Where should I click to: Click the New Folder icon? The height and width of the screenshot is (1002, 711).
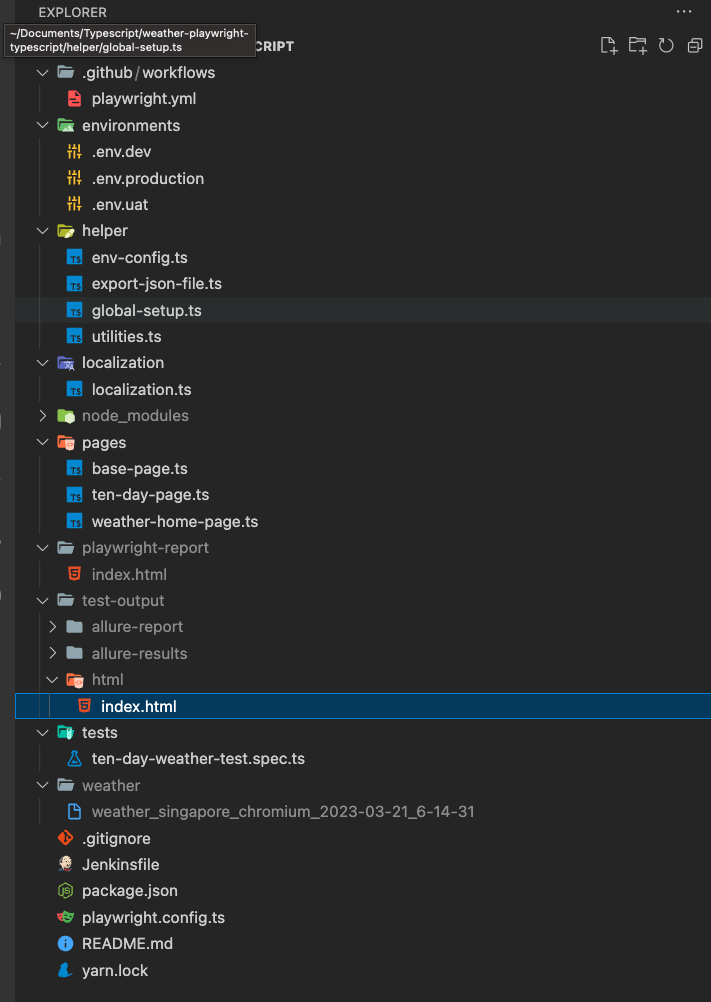tap(638, 45)
